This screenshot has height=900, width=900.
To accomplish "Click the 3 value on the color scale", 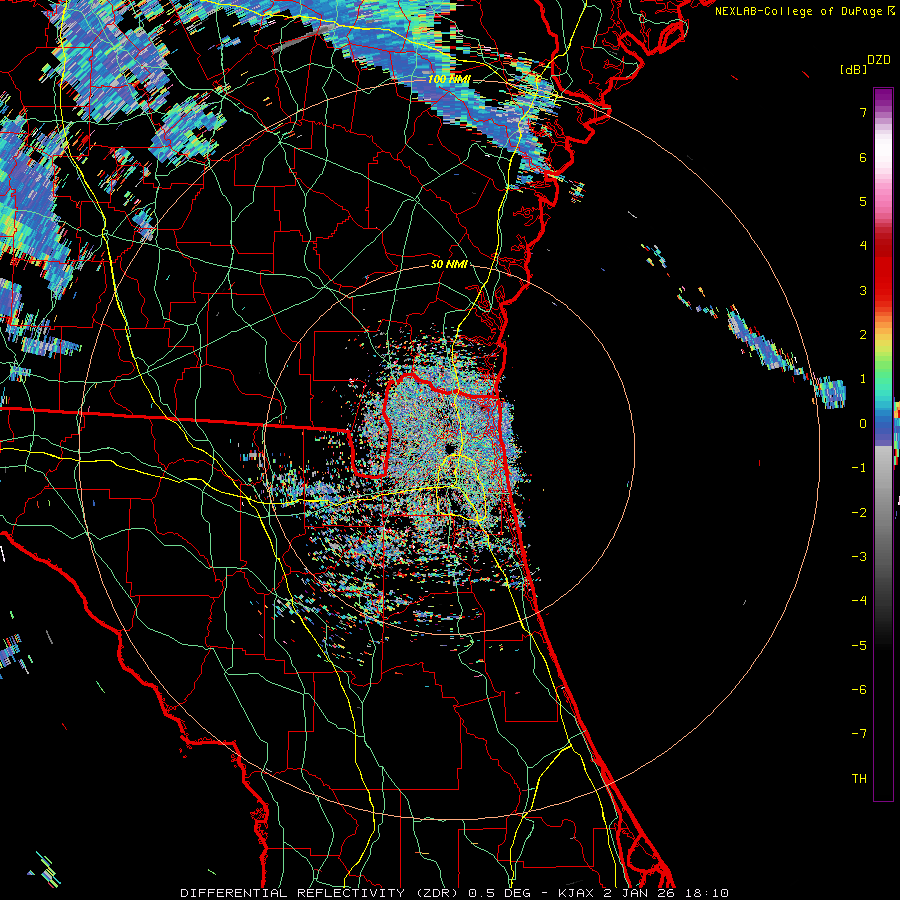I will click(863, 290).
